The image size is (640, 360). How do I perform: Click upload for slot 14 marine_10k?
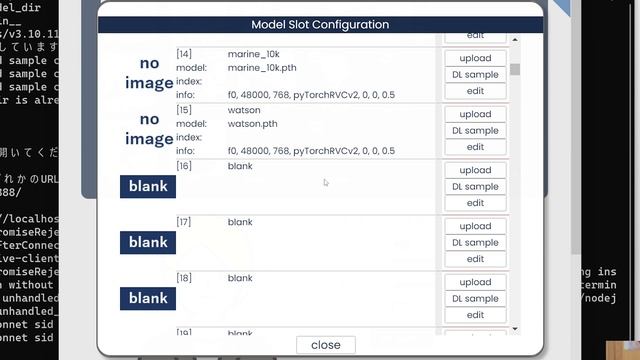[x=475, y=58]
